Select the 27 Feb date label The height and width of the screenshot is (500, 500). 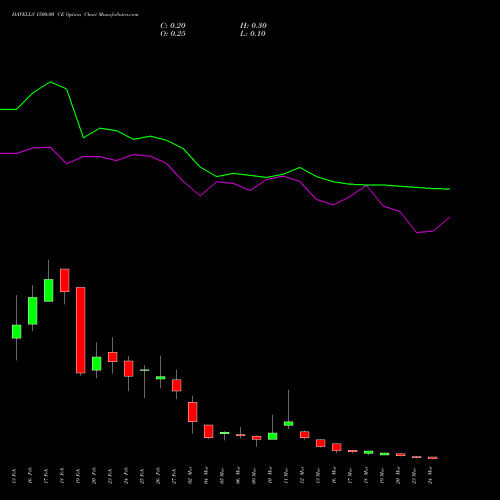[x=174, y=476]
